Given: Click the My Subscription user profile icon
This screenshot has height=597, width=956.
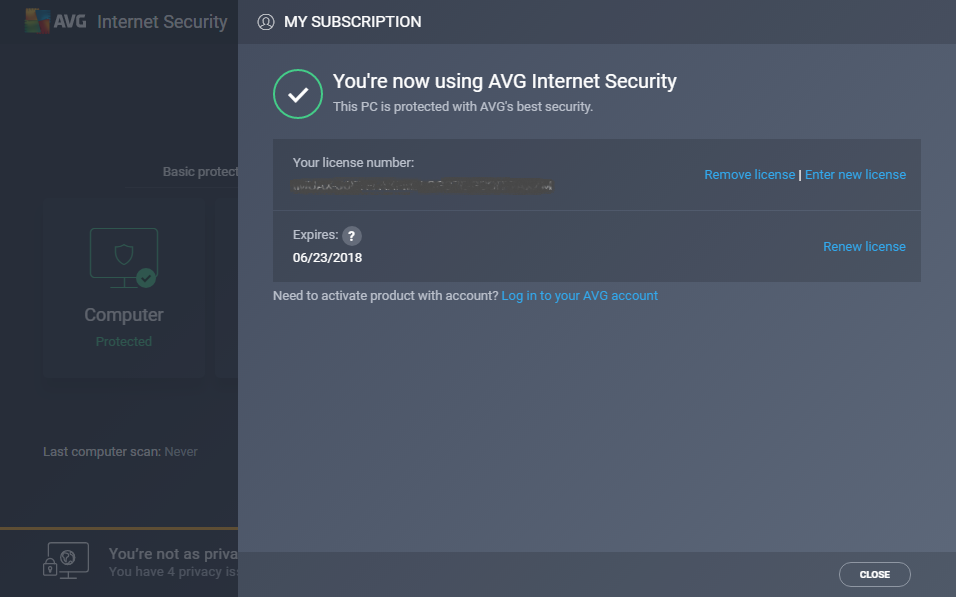Looking at the screenshot, I should (266, 22).
